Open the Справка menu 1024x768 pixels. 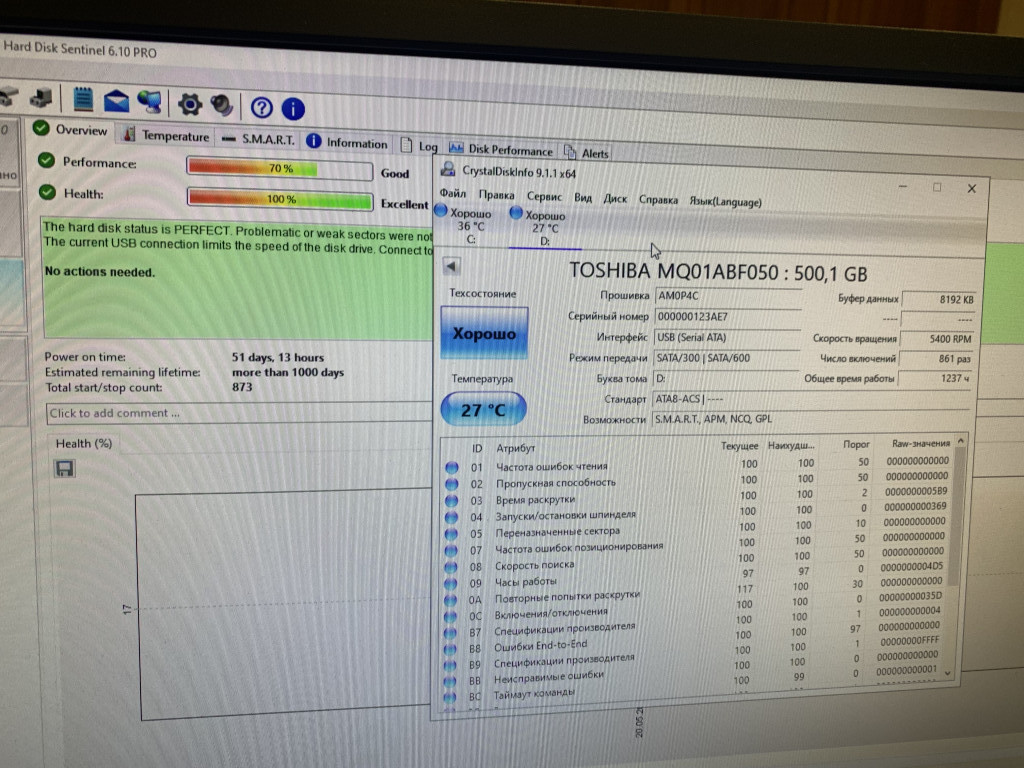pos(658,200)
